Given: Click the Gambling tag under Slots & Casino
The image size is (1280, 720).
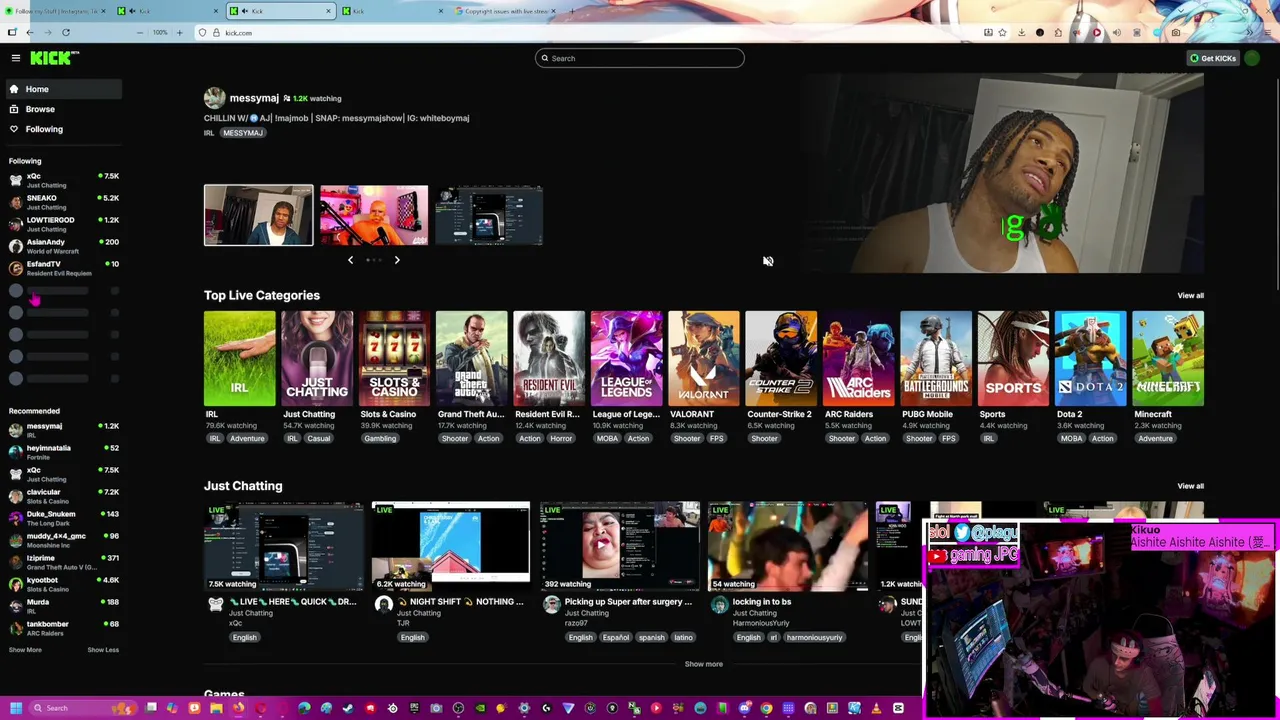Looking at the screenshot, I should [380, 439].
